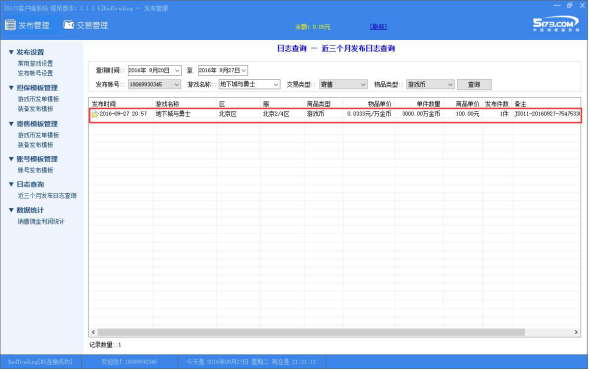Open 装备发布模板 under 担保模板管理

(35, 109)
